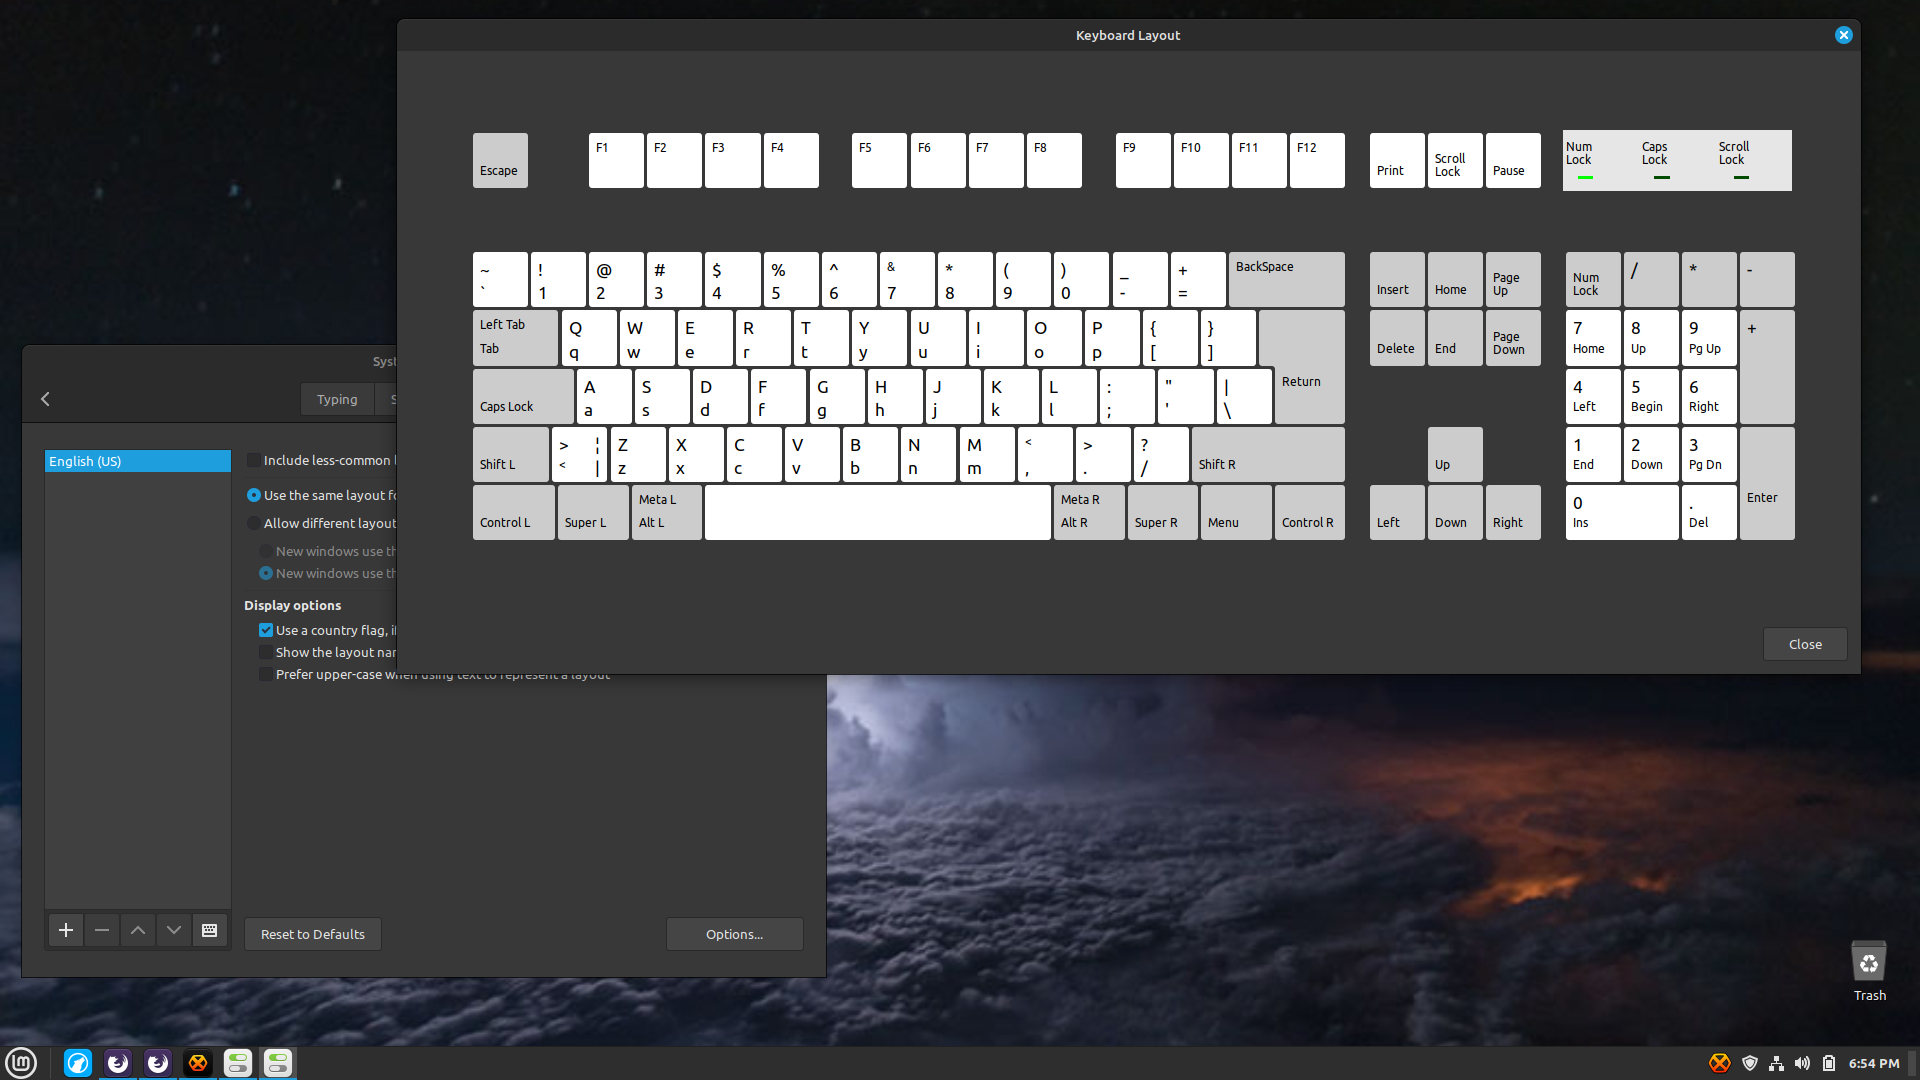Enable Prefer upper-case text checkbox

(x=266, y=674)
